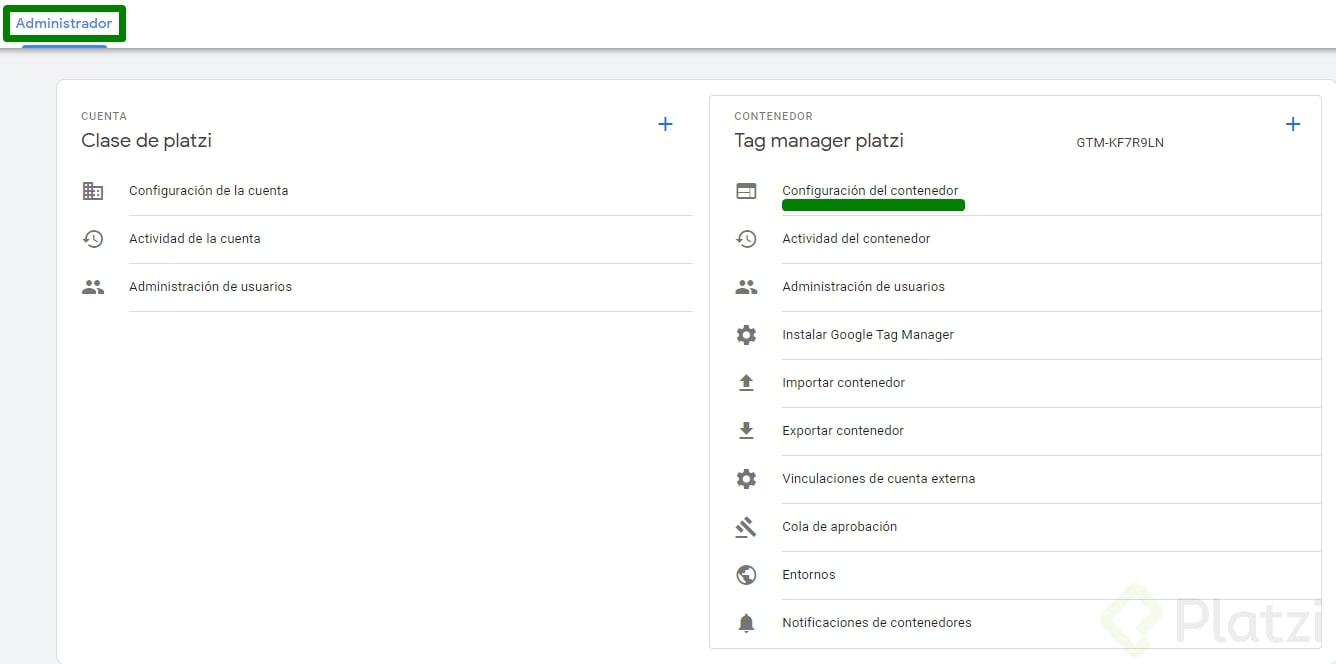Select Vinculaciones de cuenta externa

pos(878,479)
